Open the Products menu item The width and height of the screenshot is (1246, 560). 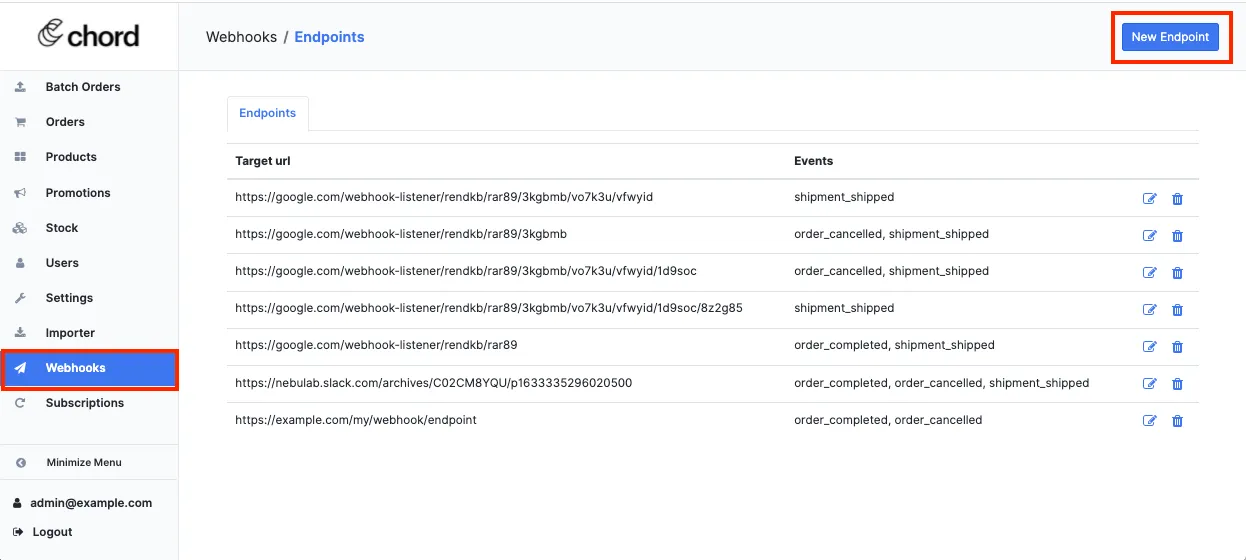click(89, 157)
